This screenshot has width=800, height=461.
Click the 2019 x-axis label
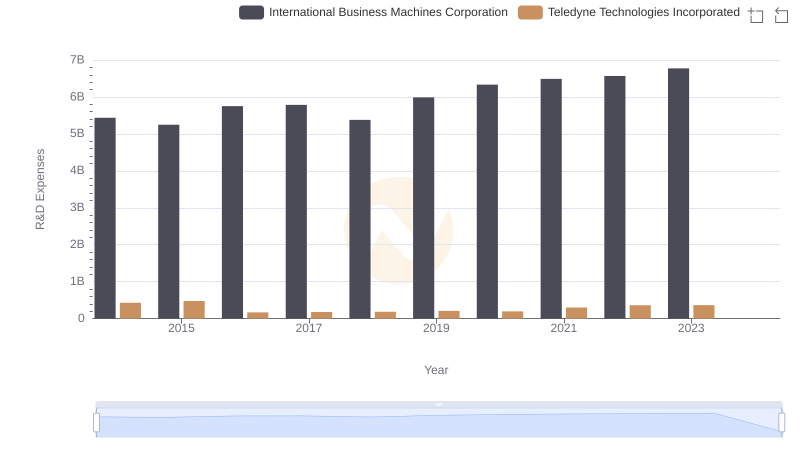point(436,328)
